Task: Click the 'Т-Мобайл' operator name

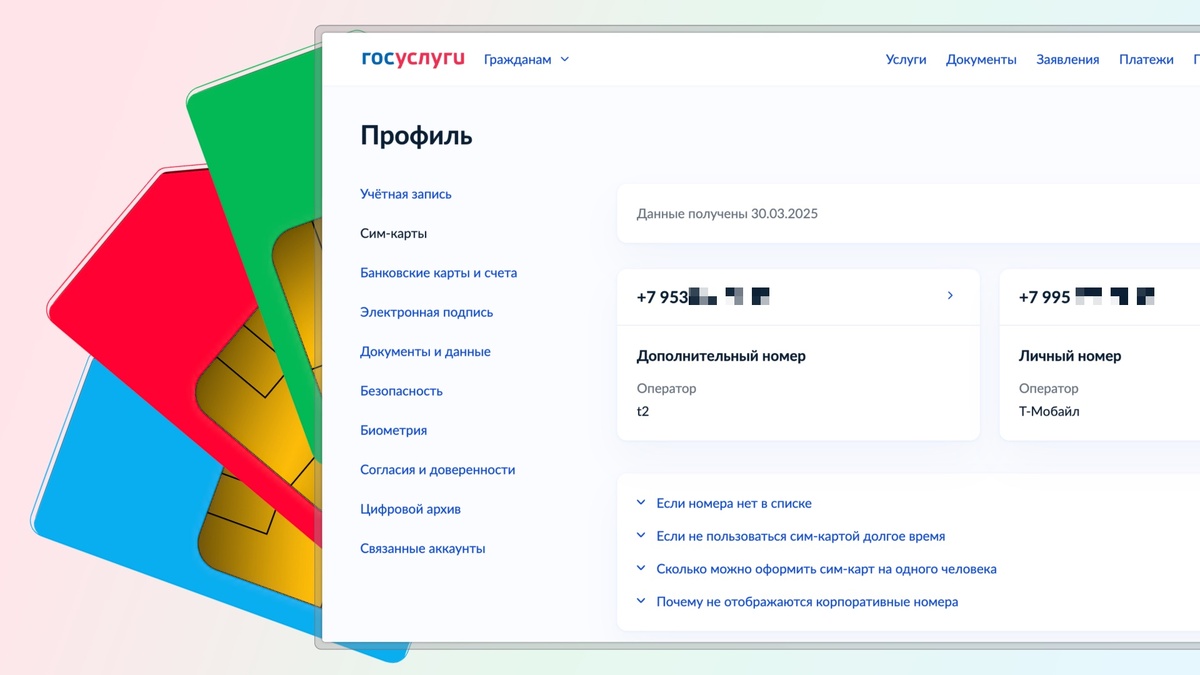Action: (x=1049, y=411)
